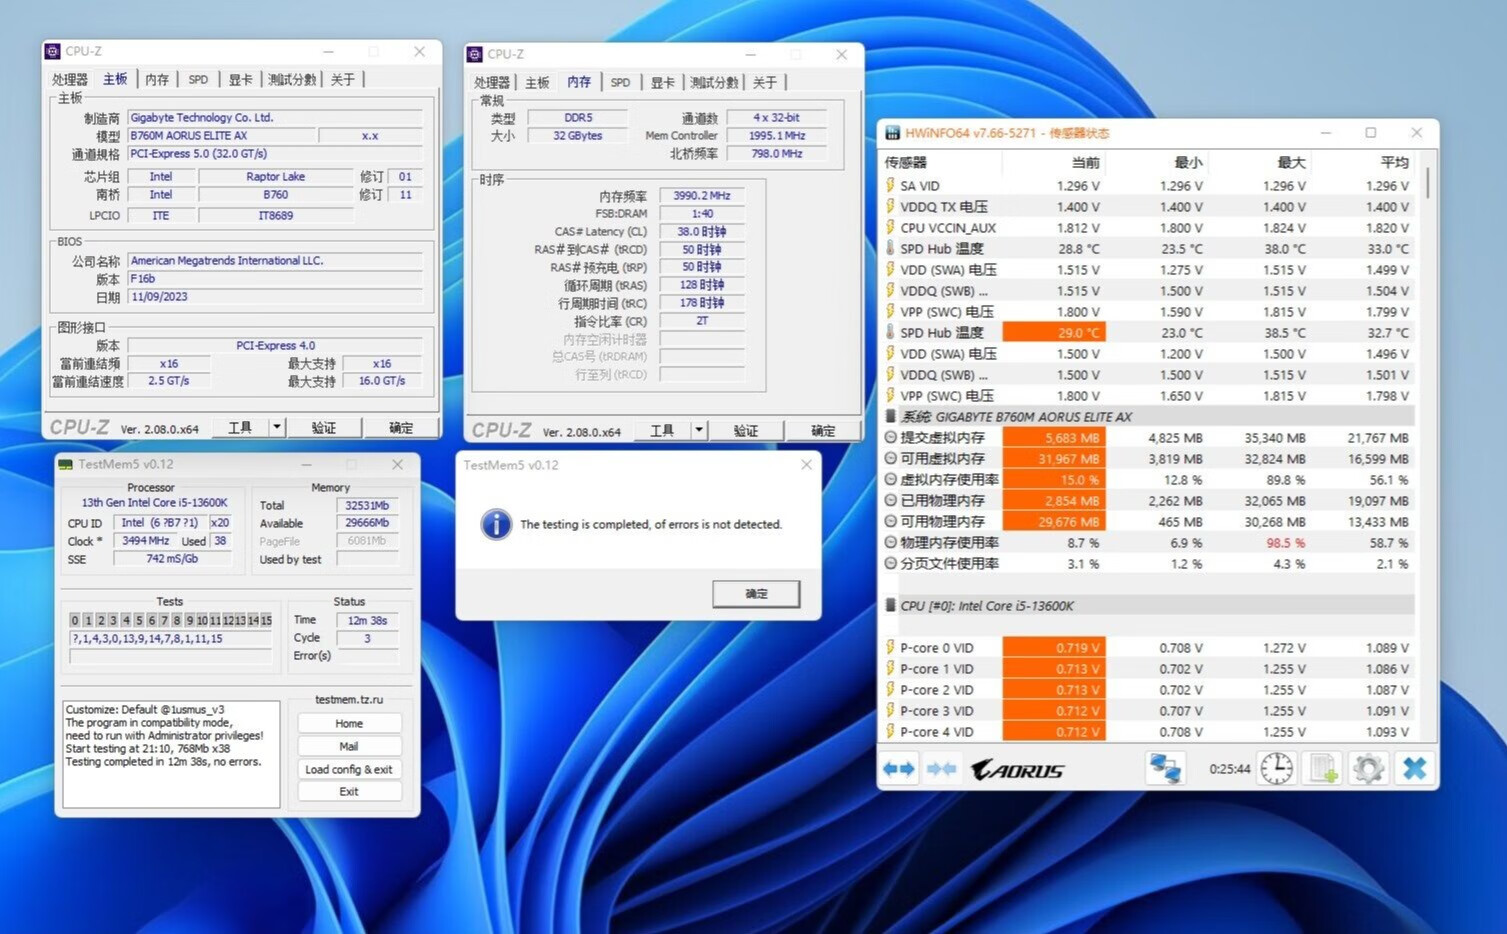Close the TestMem5 message dialog

(x=806, y=465)
